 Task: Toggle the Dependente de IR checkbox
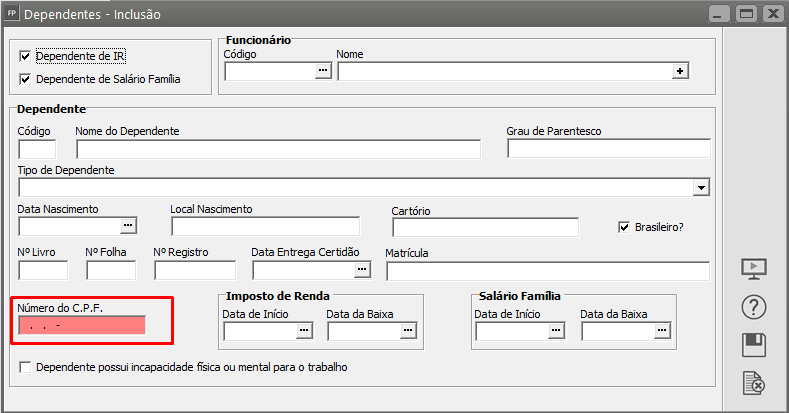pyautogui.click(x=26, y=57)
